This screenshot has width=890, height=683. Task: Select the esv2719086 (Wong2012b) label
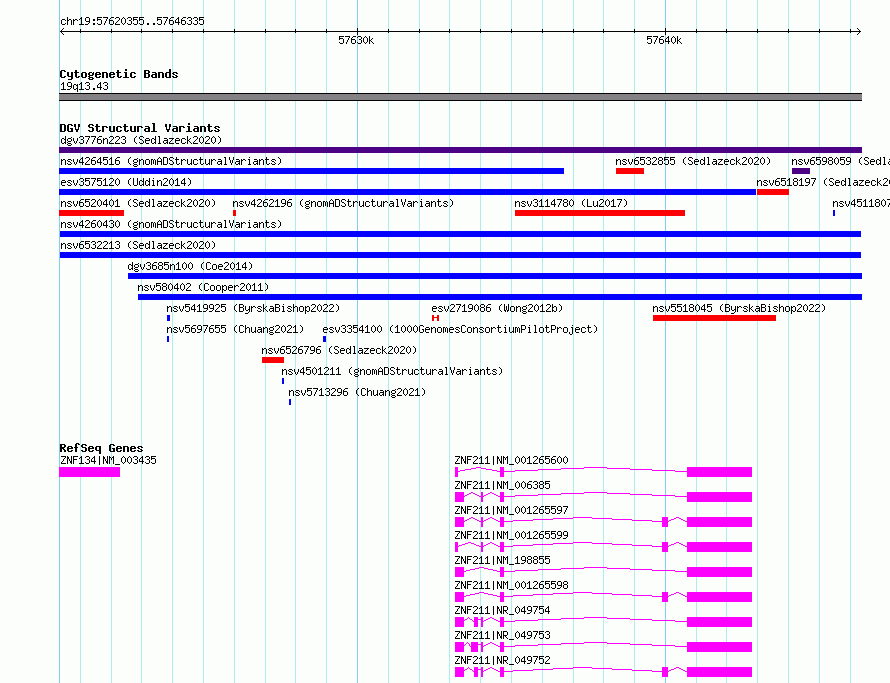(497, 308)
